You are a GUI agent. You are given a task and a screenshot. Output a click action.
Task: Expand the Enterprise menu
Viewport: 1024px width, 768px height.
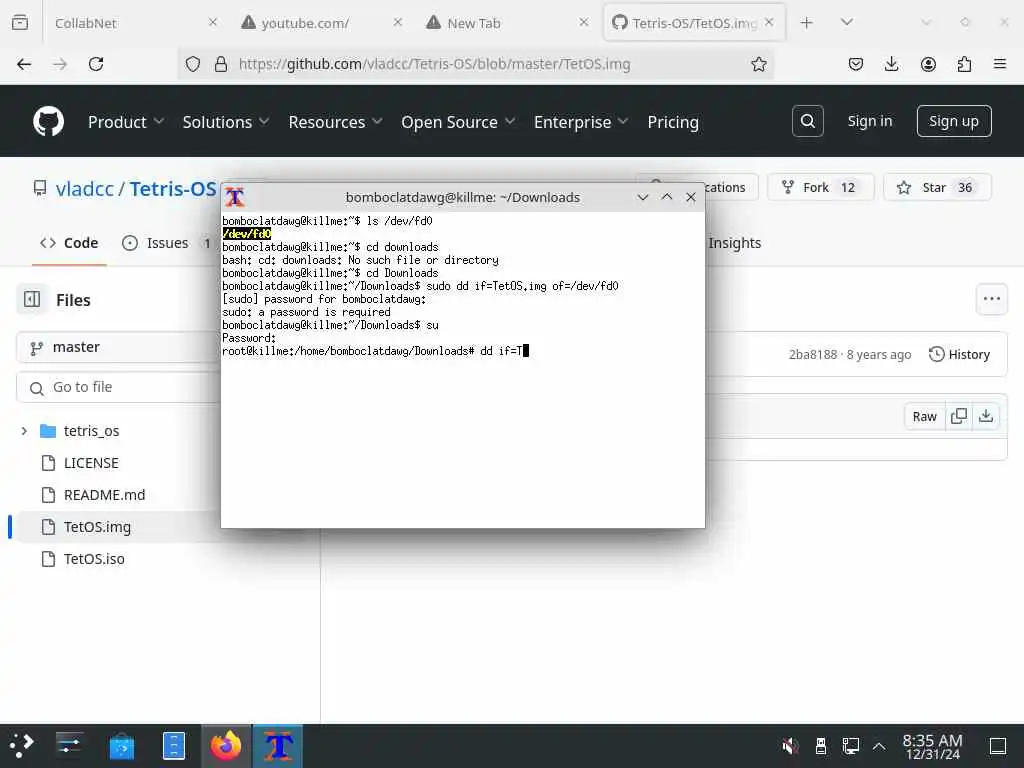tap(581, 122)
